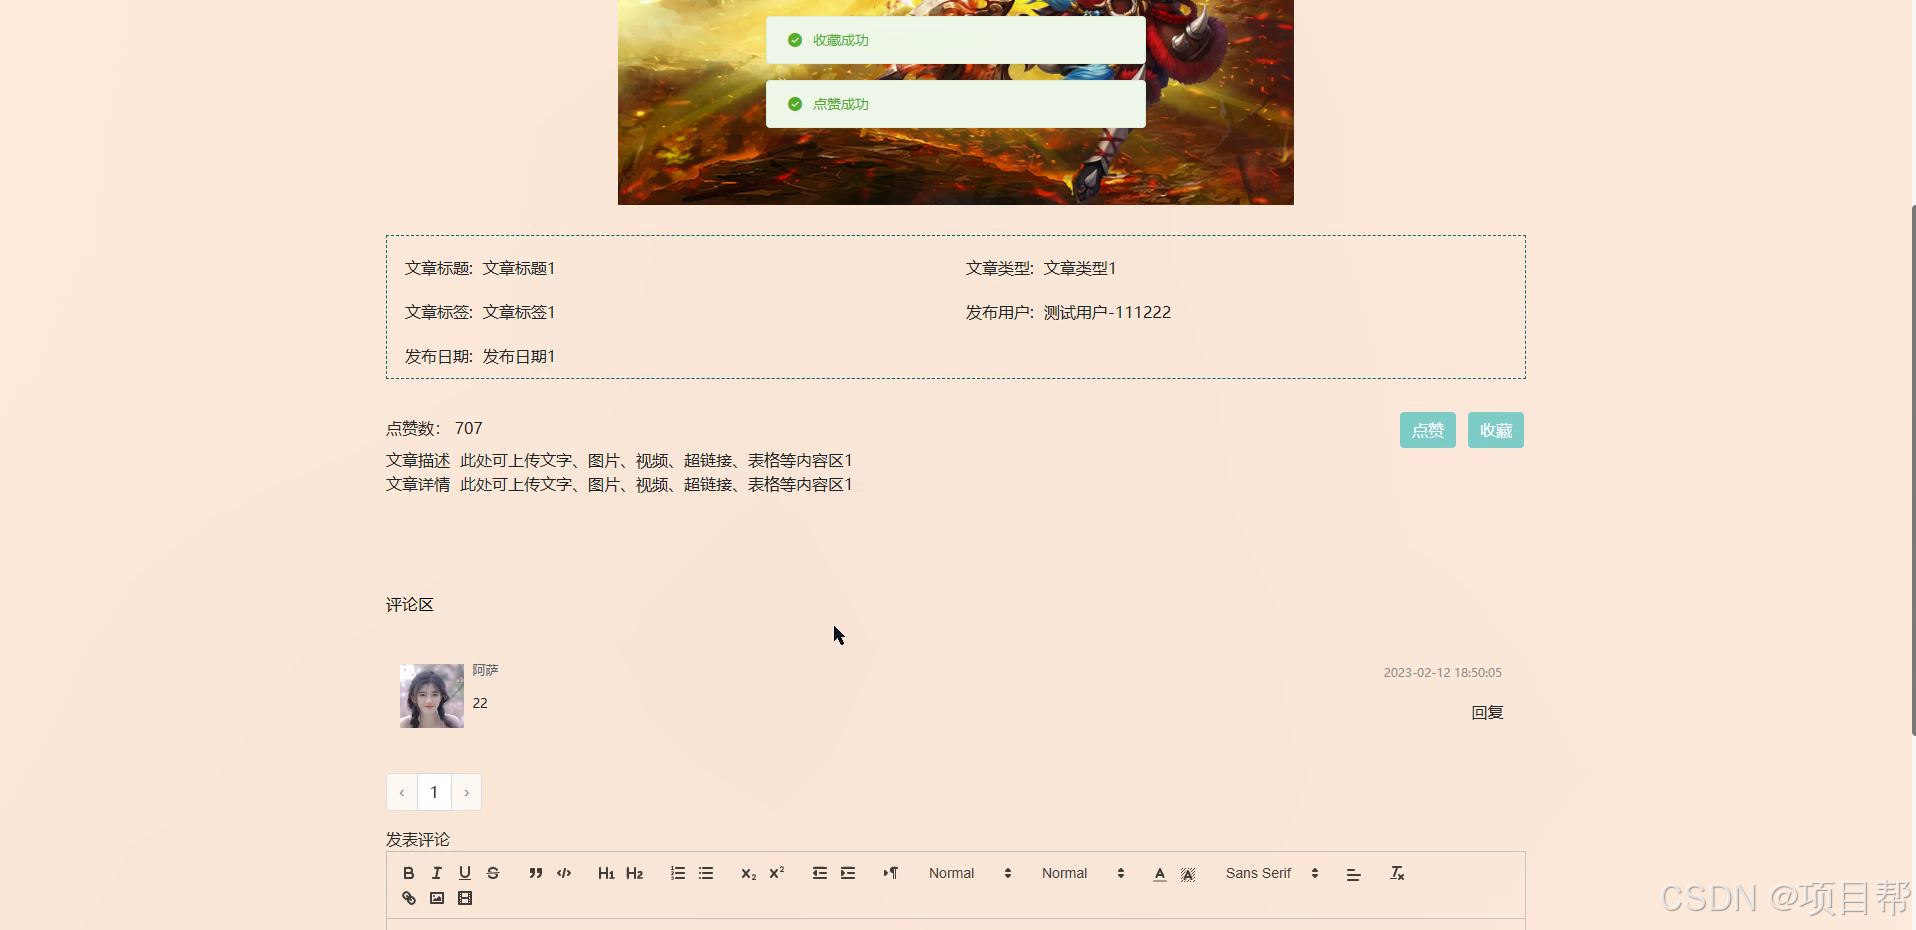The image size is (1916, 930).
Task: Click the like count 707
Action: coord(468,428)
